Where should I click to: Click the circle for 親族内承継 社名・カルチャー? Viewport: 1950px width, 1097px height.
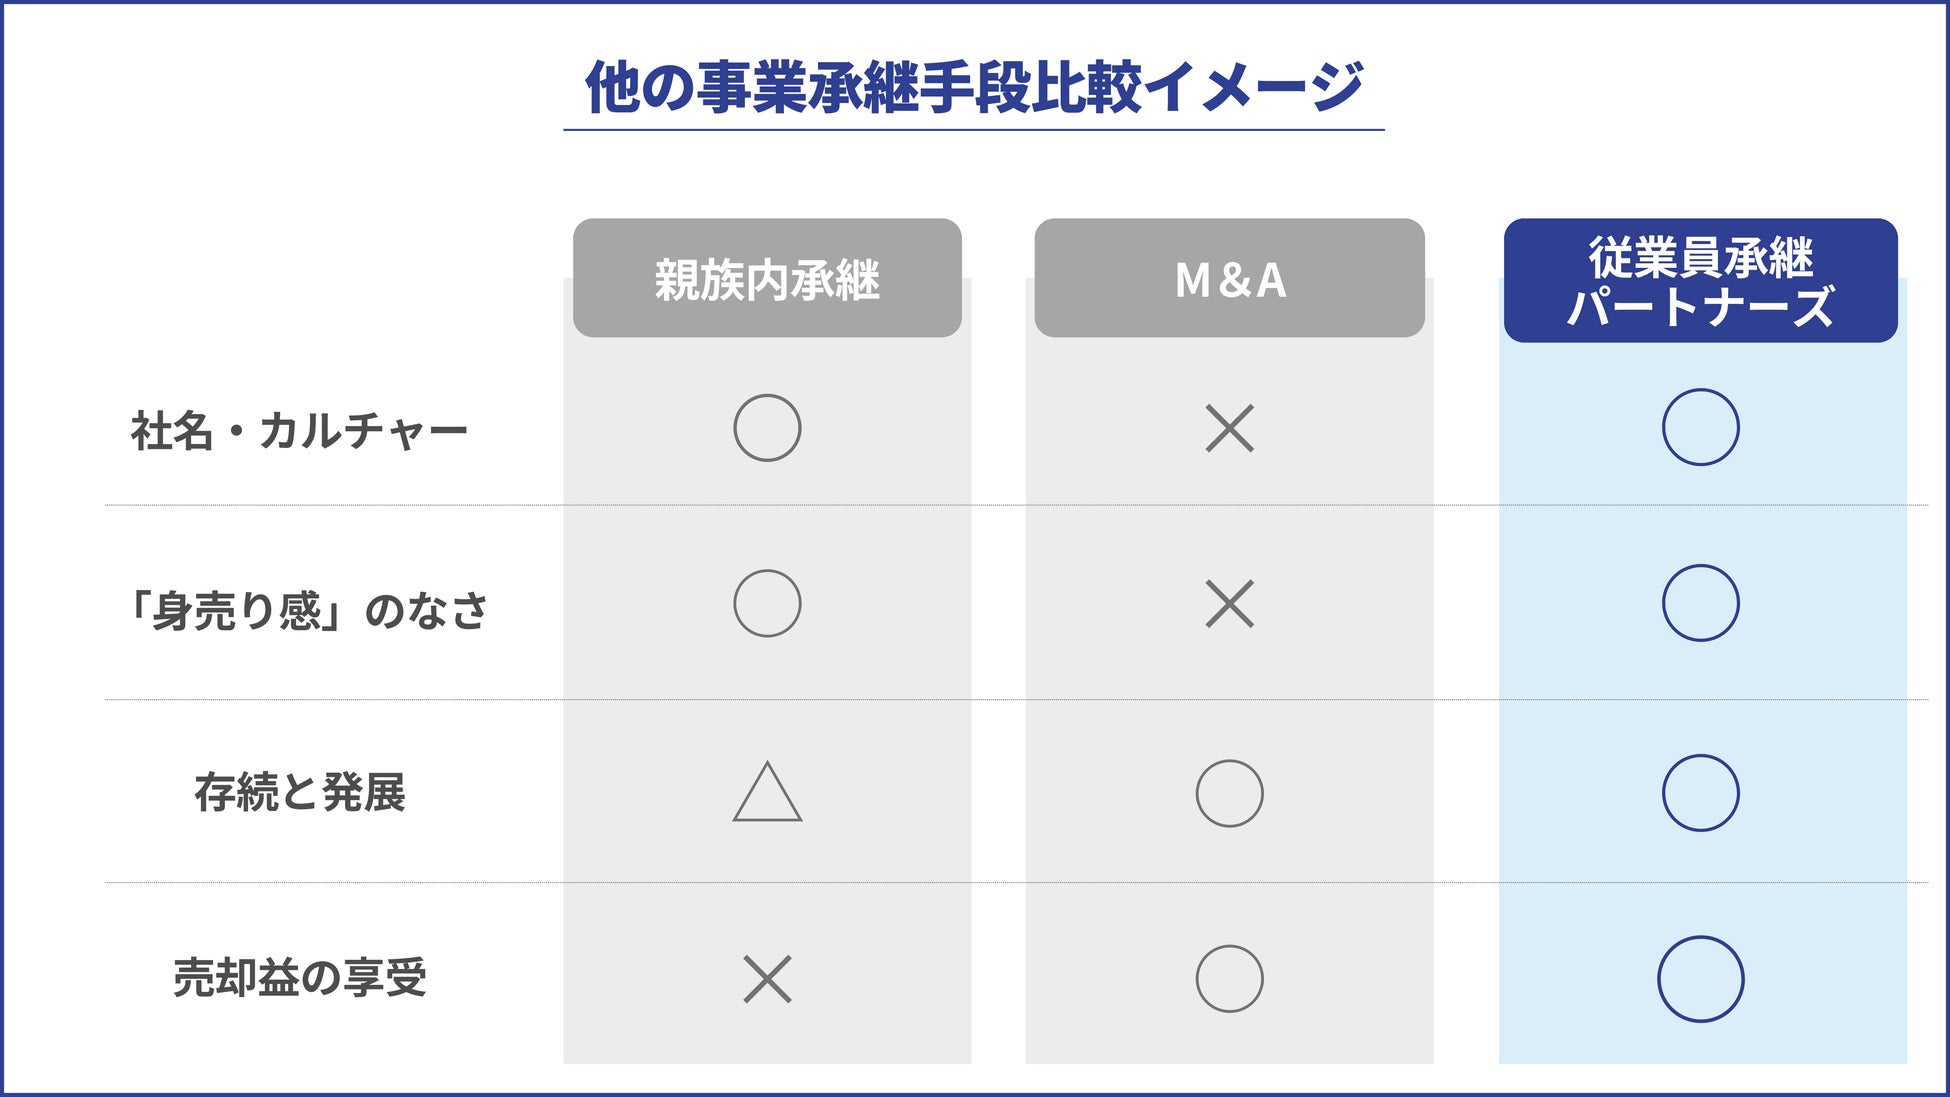coord(767,428)
